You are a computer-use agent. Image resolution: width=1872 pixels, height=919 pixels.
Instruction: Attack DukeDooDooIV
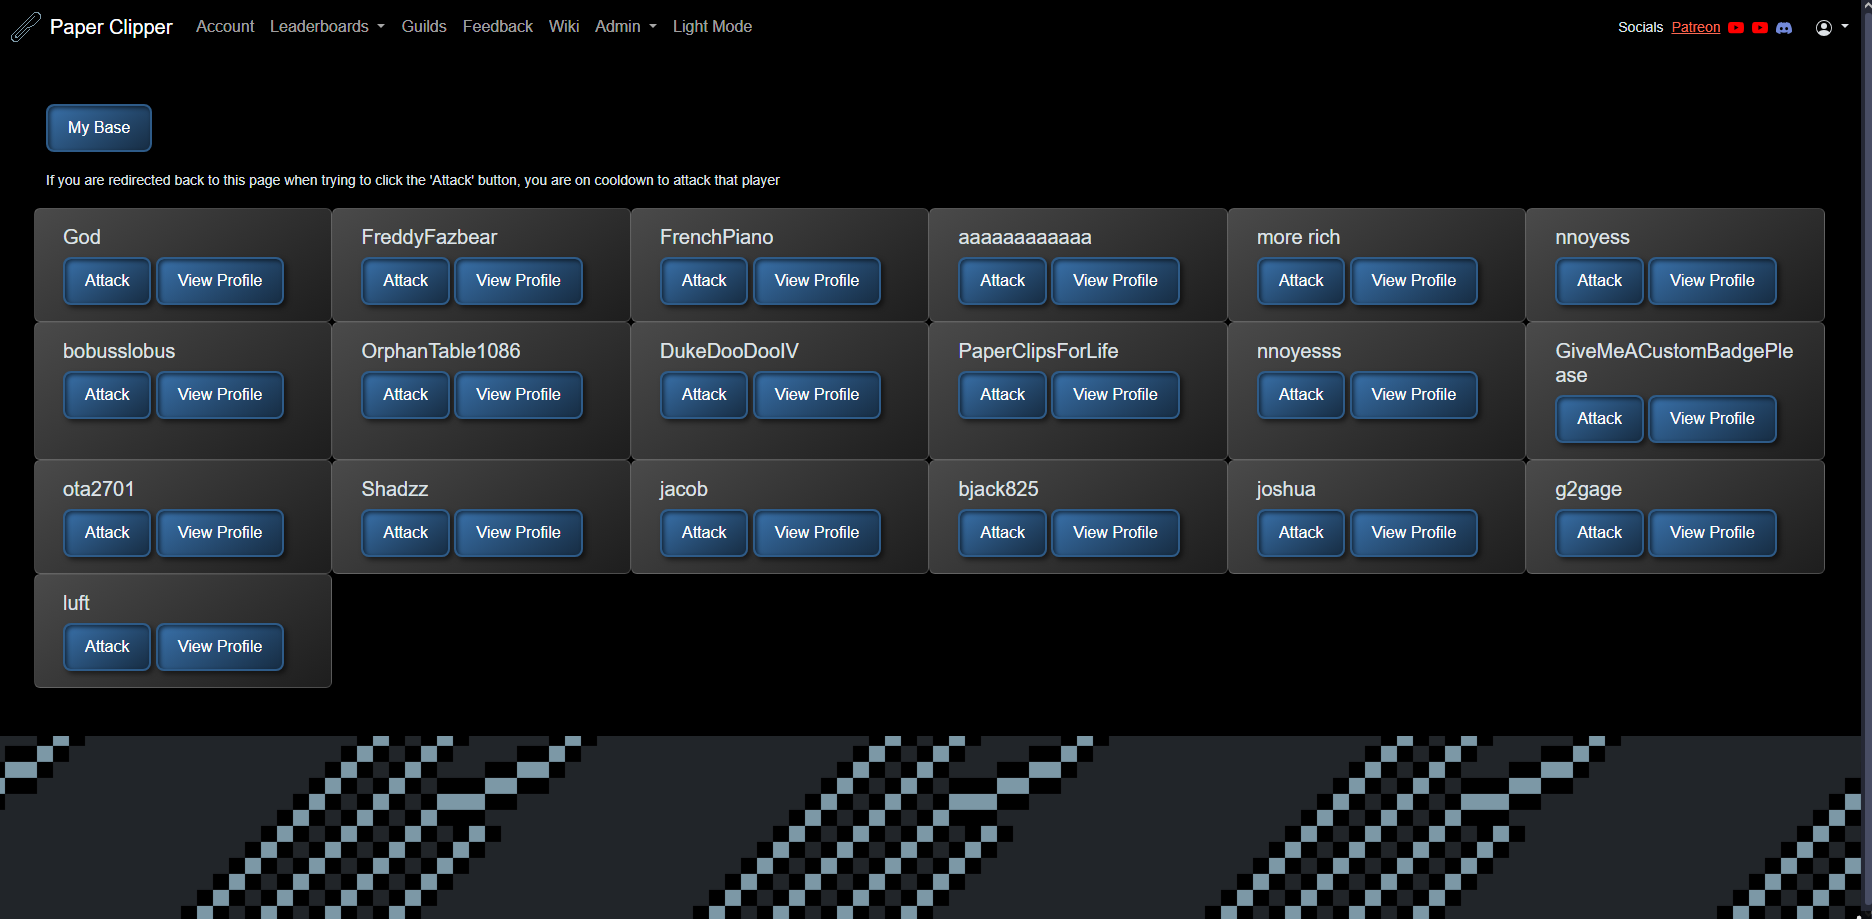(704, 395)
